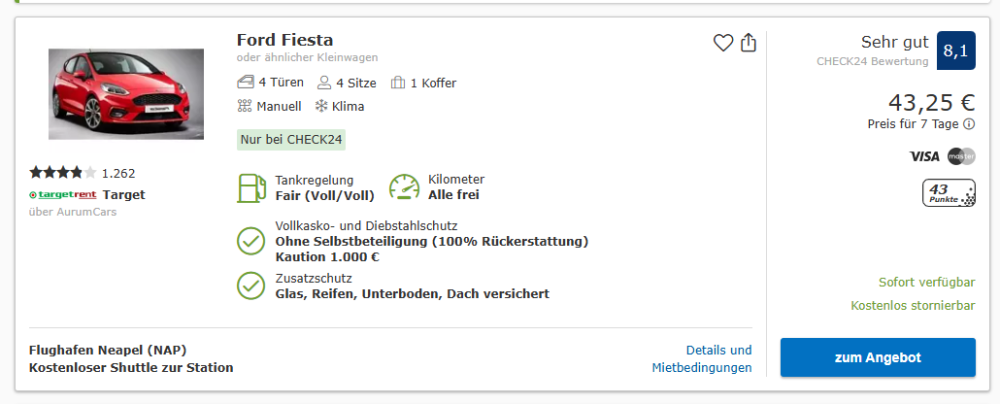1000x404 pixels.
Task: Click the Mastercard logo
Action: (961, 156)
